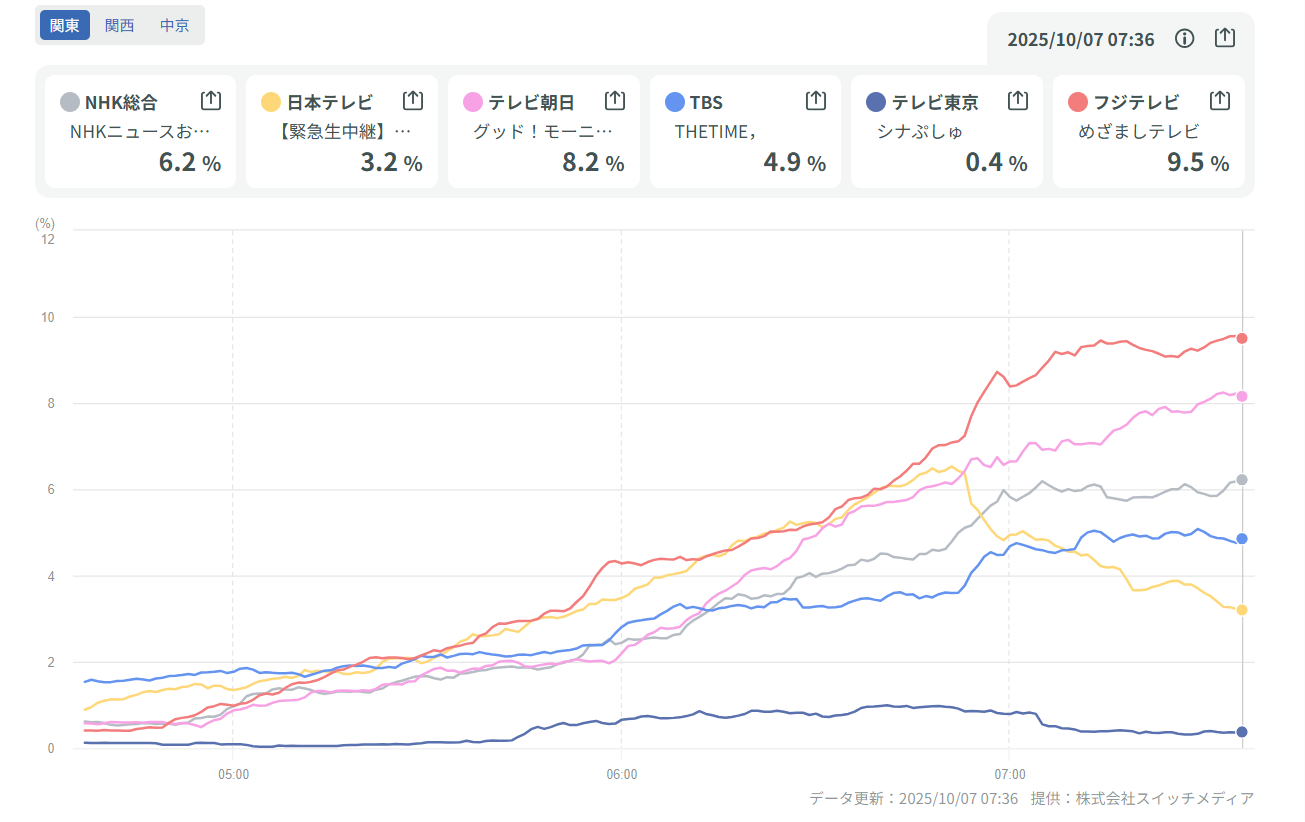Click the テレビ朝日 pink endpoint marker
1305x822 pixels.
(1242, 396)
